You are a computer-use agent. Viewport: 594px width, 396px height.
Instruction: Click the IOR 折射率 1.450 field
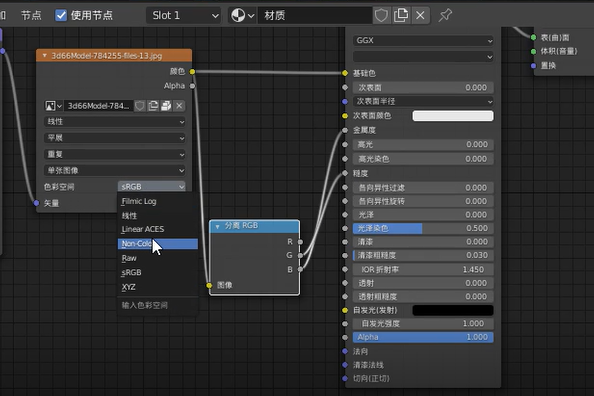click(423, 269)
